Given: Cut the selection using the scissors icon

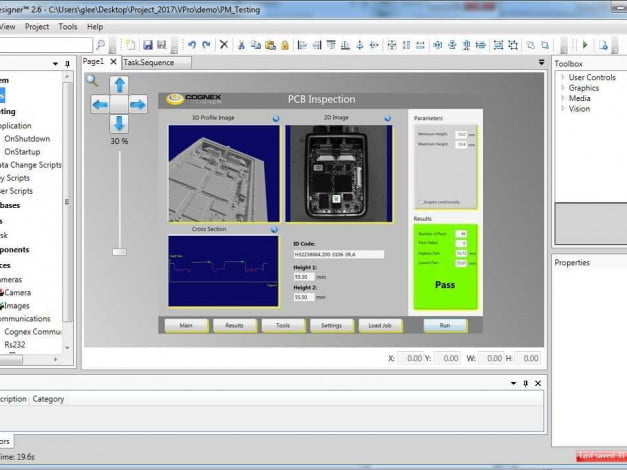Looking at the screenshot, I should click(241, 45).
